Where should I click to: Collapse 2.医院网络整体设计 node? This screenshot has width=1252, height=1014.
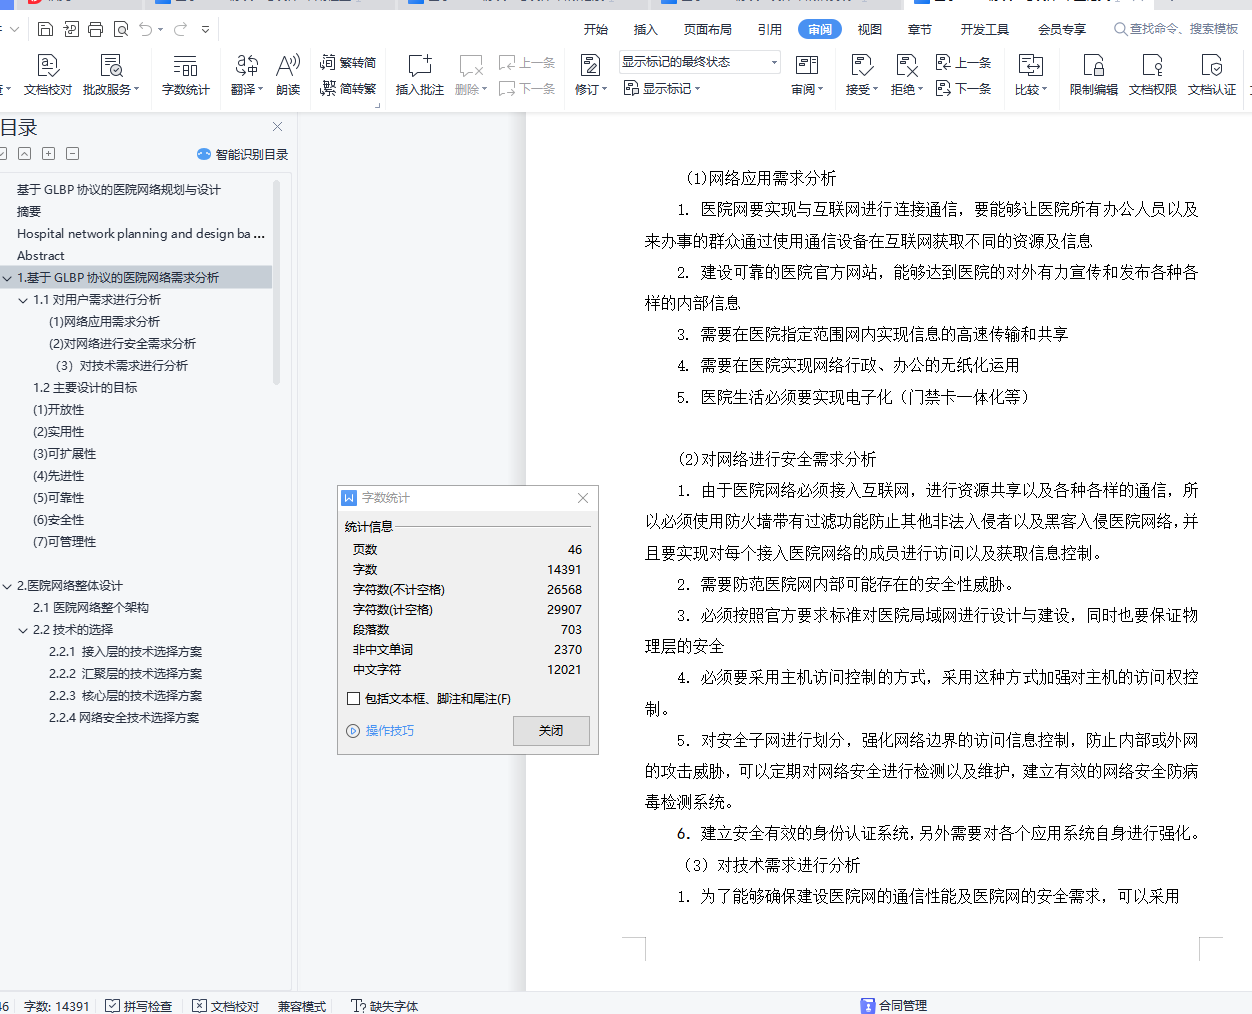8,586
